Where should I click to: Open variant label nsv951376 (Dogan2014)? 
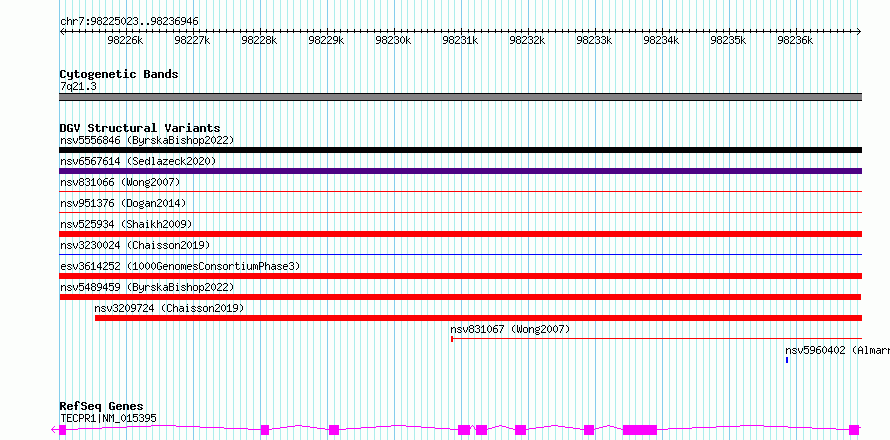tap(123, 203)
